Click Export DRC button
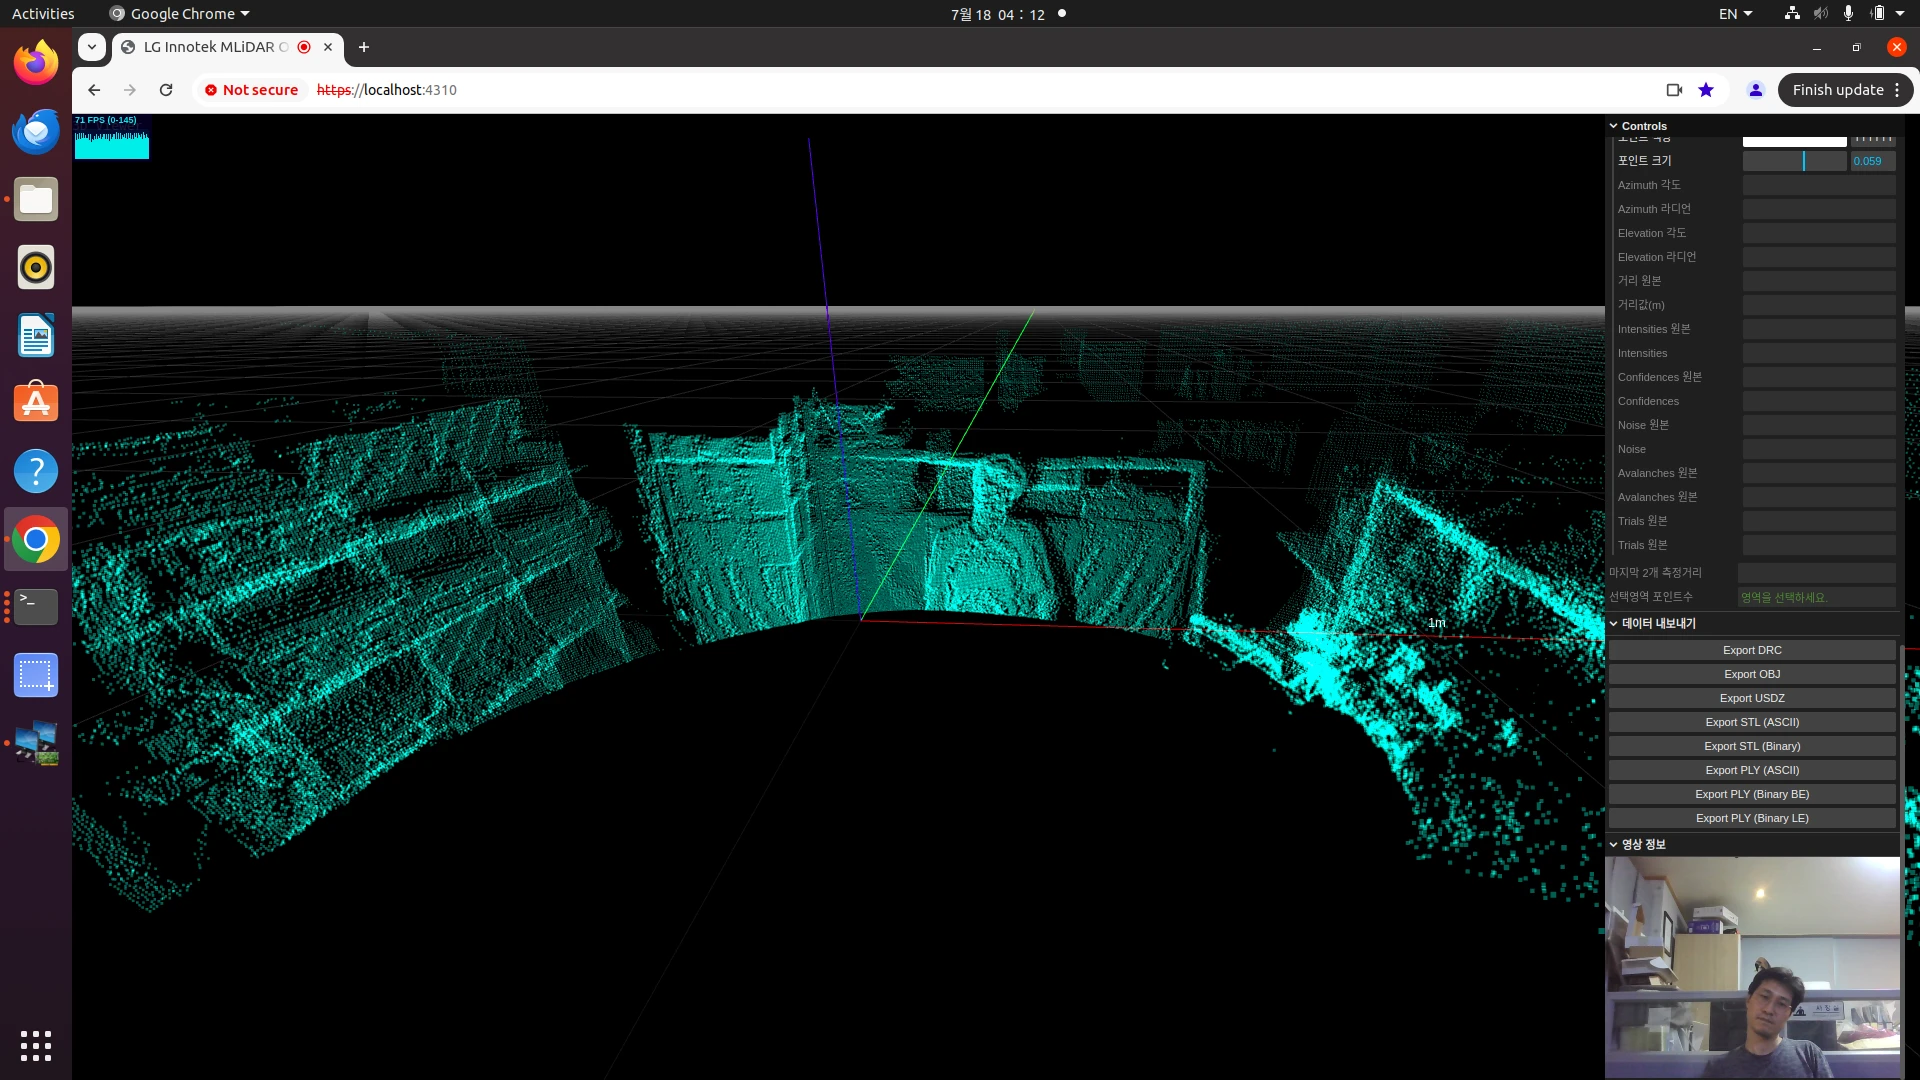The width and height of the screenshot is (1920, 1080). click(1752, 650)
